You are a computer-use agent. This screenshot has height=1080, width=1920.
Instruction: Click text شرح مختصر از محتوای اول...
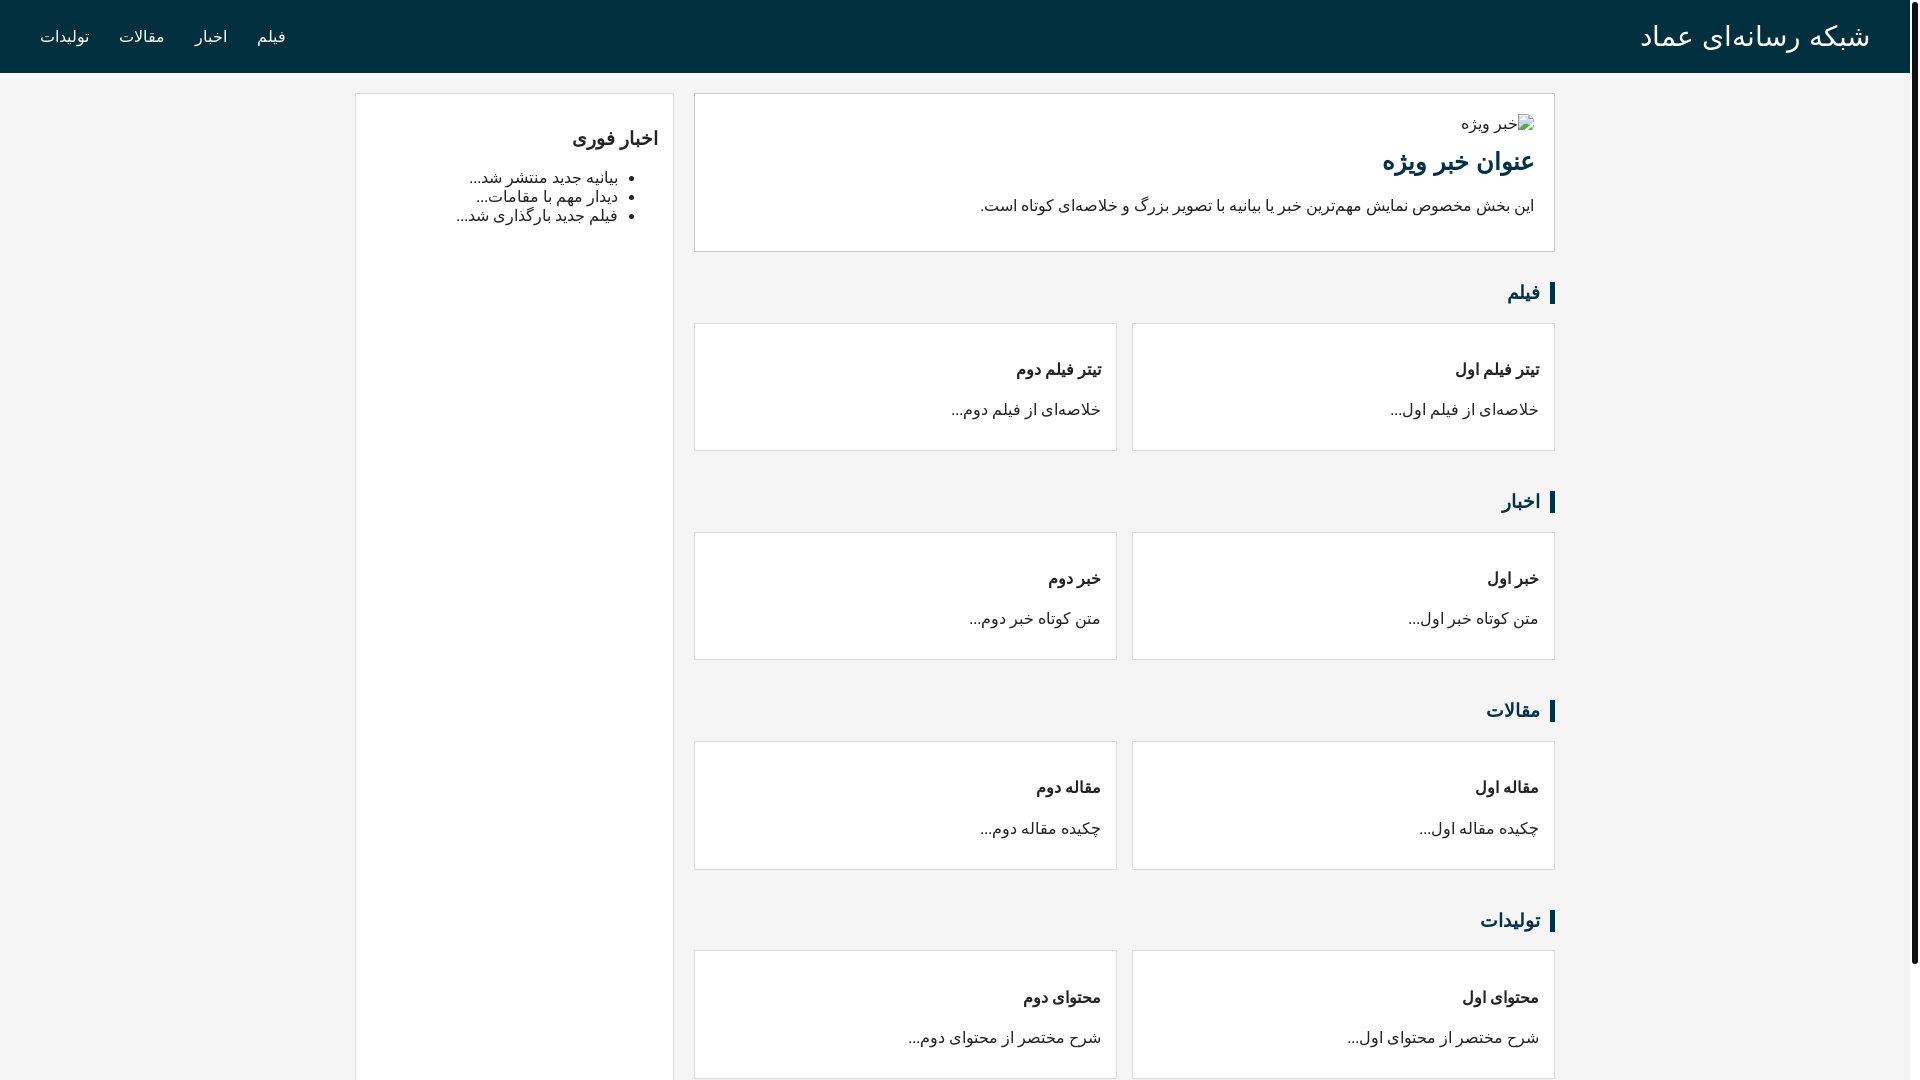(x=1442, y=1038)
